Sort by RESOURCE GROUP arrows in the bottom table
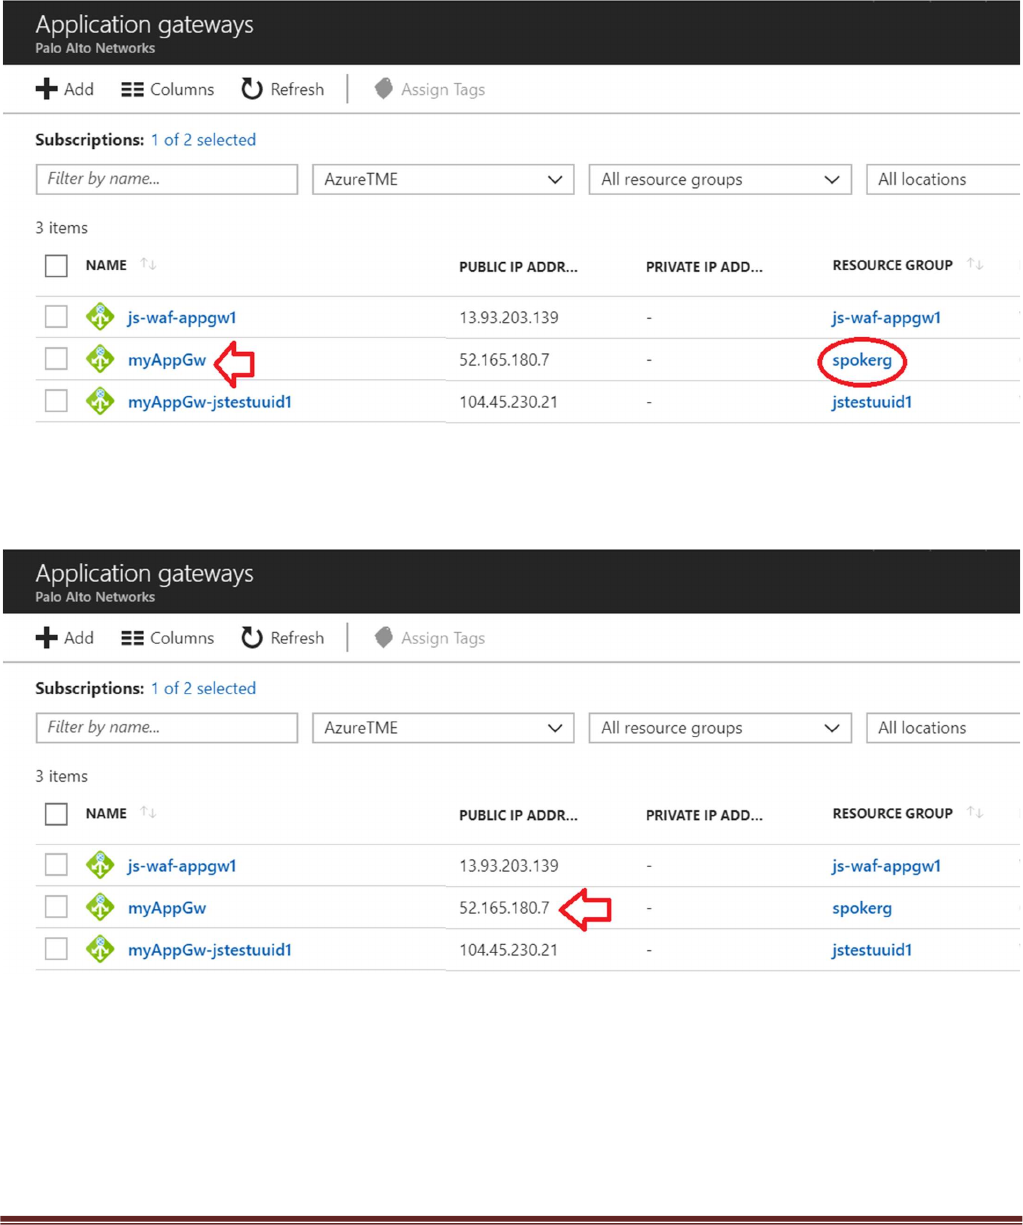 tap(975, 813)
